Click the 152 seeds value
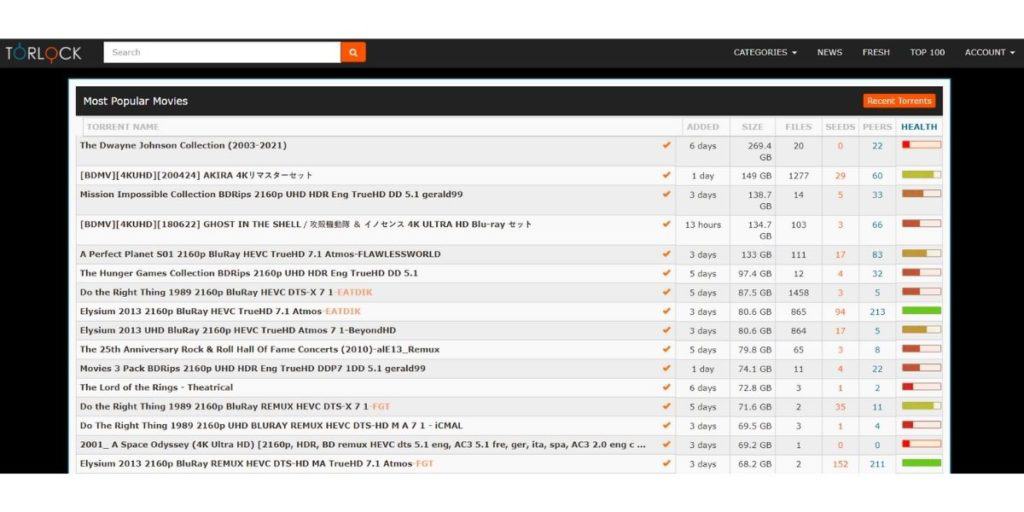Screen dimensions: 1024x512 pyautogui.click(x=840, y=464)
